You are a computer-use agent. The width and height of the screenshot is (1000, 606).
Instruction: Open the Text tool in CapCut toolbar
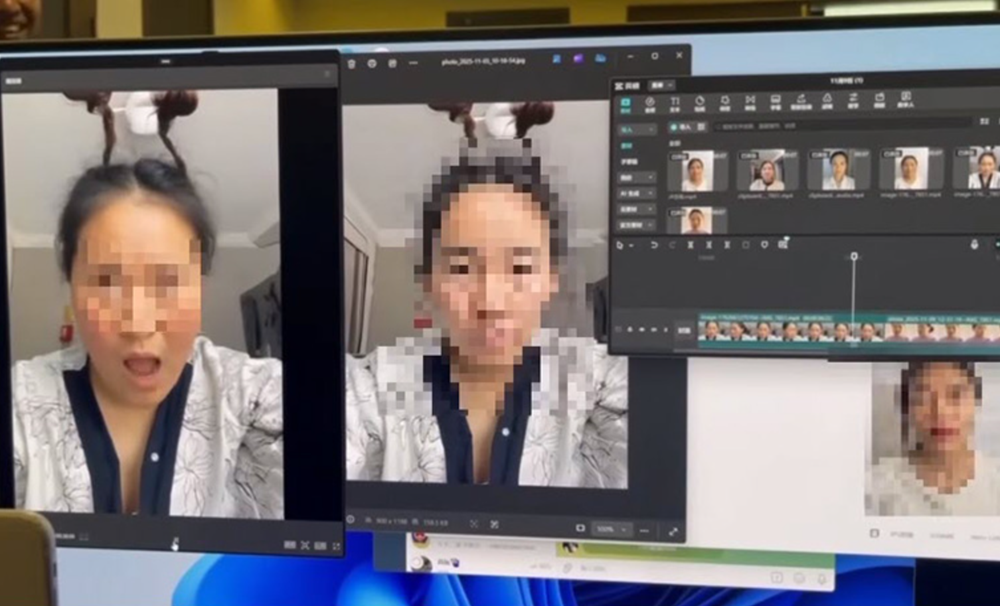pyautogui.click(x=675, y=103)
